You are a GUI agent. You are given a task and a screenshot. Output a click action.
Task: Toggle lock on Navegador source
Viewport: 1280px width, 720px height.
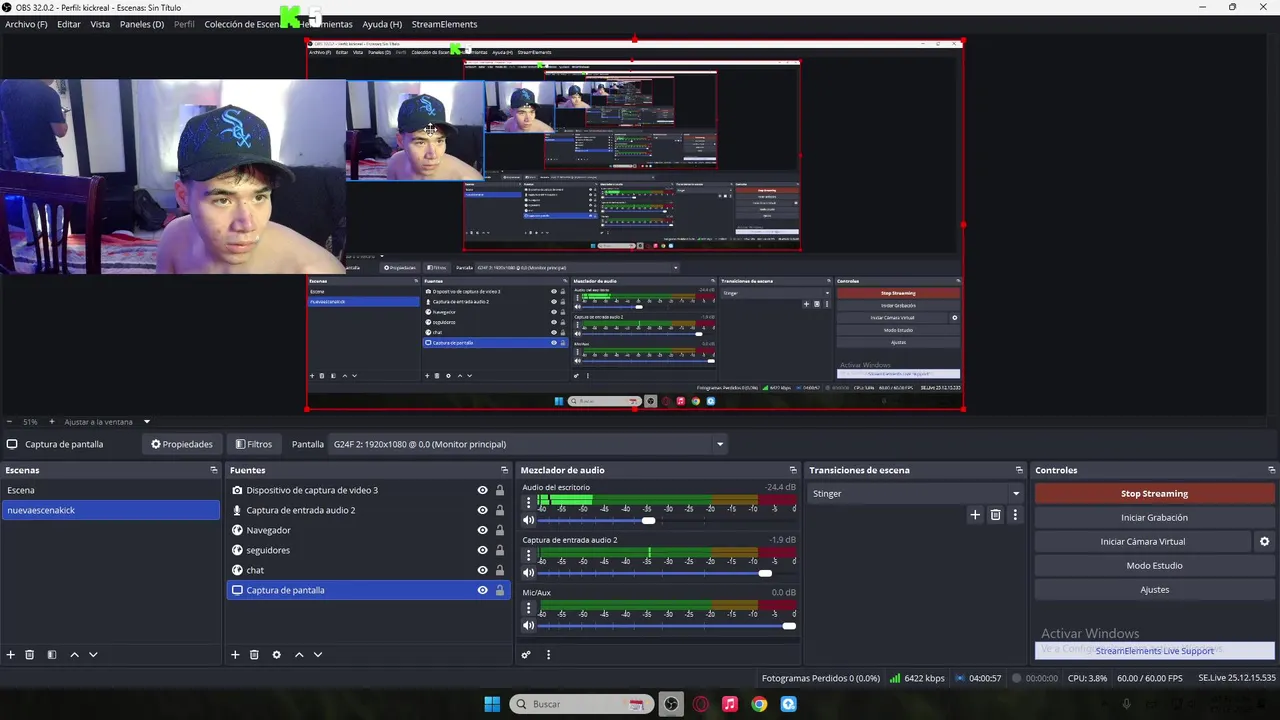pos(500,530)
